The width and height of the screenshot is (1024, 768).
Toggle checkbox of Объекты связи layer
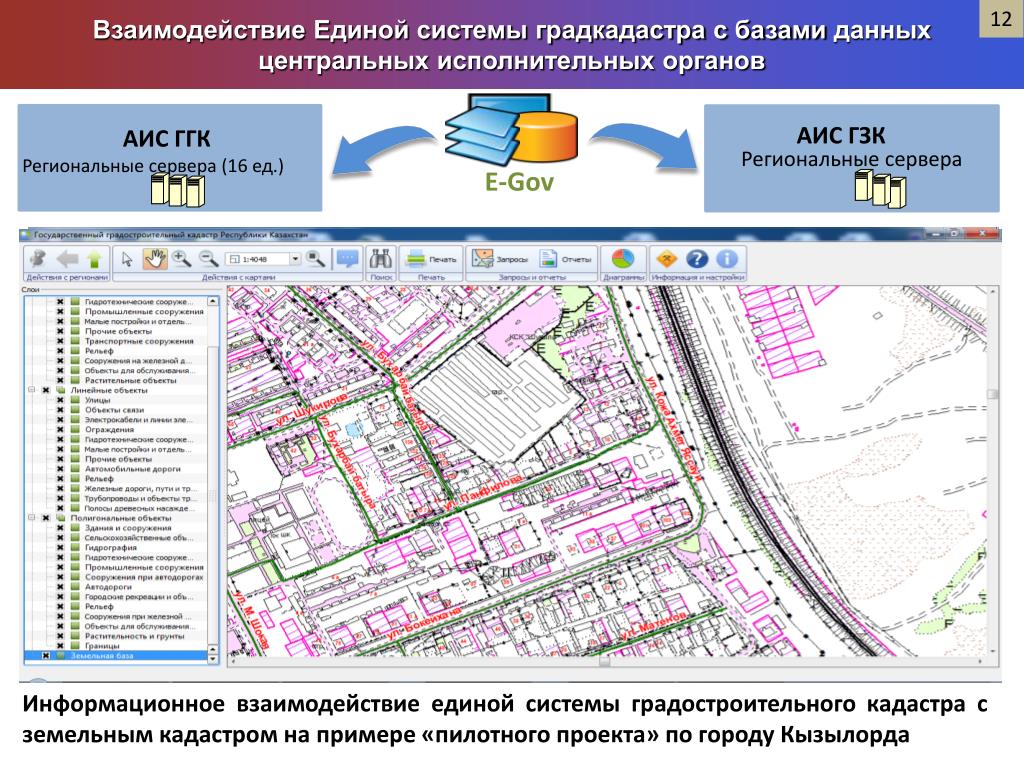59,409
